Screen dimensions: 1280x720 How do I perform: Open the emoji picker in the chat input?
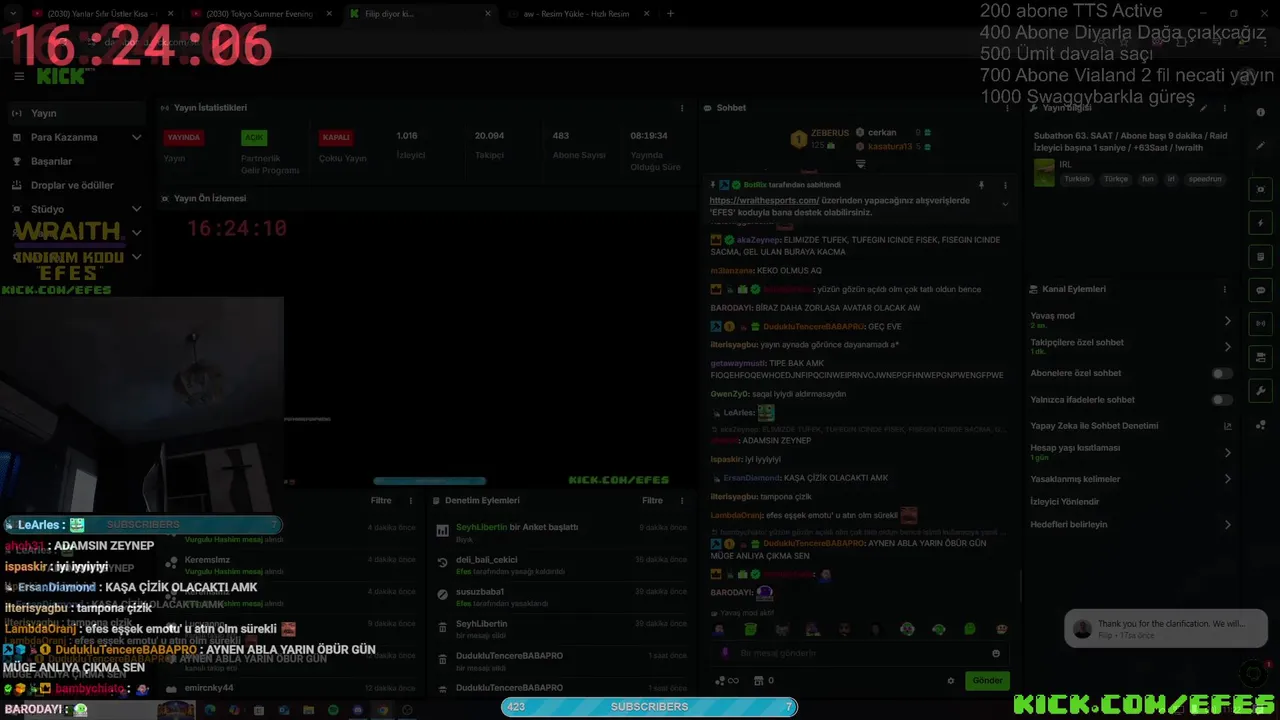point(996,653)
